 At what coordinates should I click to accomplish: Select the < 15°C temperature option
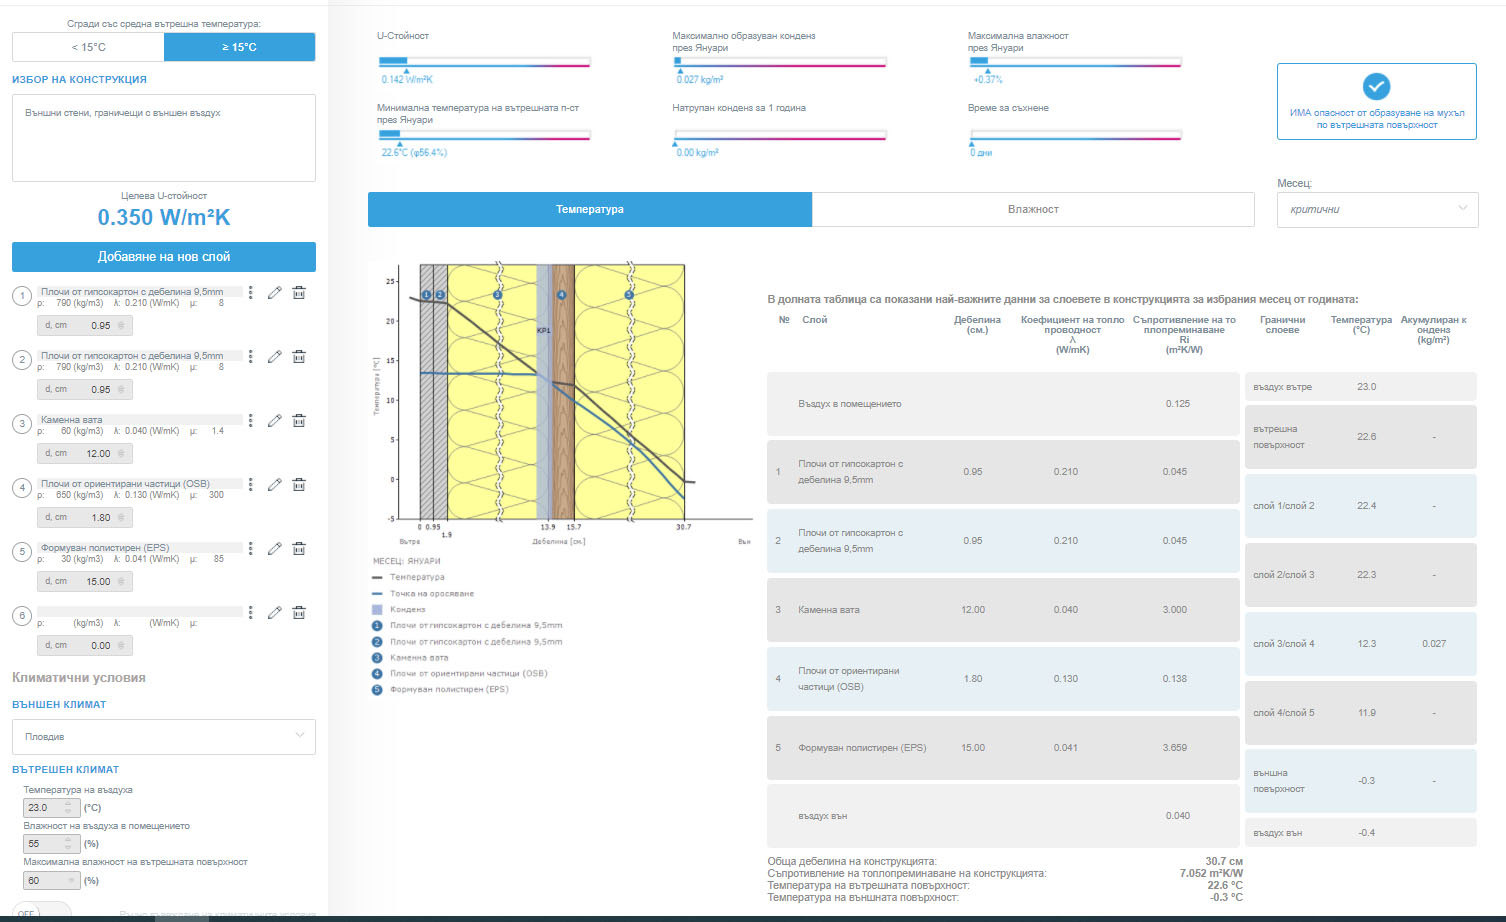pos(88,47)
